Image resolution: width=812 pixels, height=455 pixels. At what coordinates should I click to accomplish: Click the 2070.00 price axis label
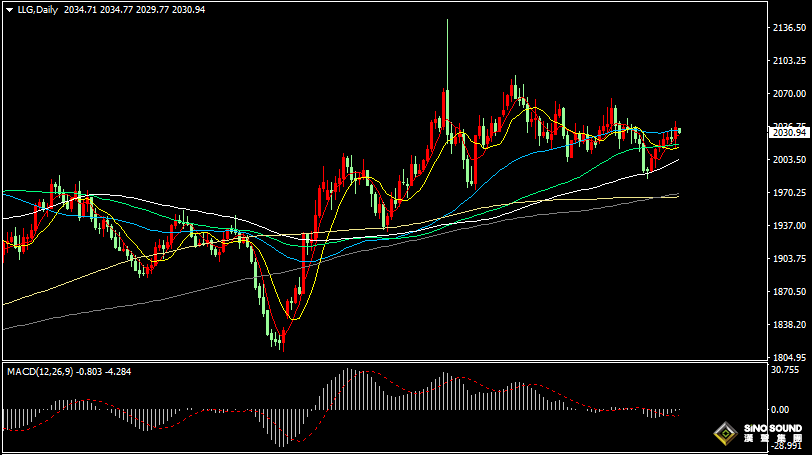click(x=790, y=94)
